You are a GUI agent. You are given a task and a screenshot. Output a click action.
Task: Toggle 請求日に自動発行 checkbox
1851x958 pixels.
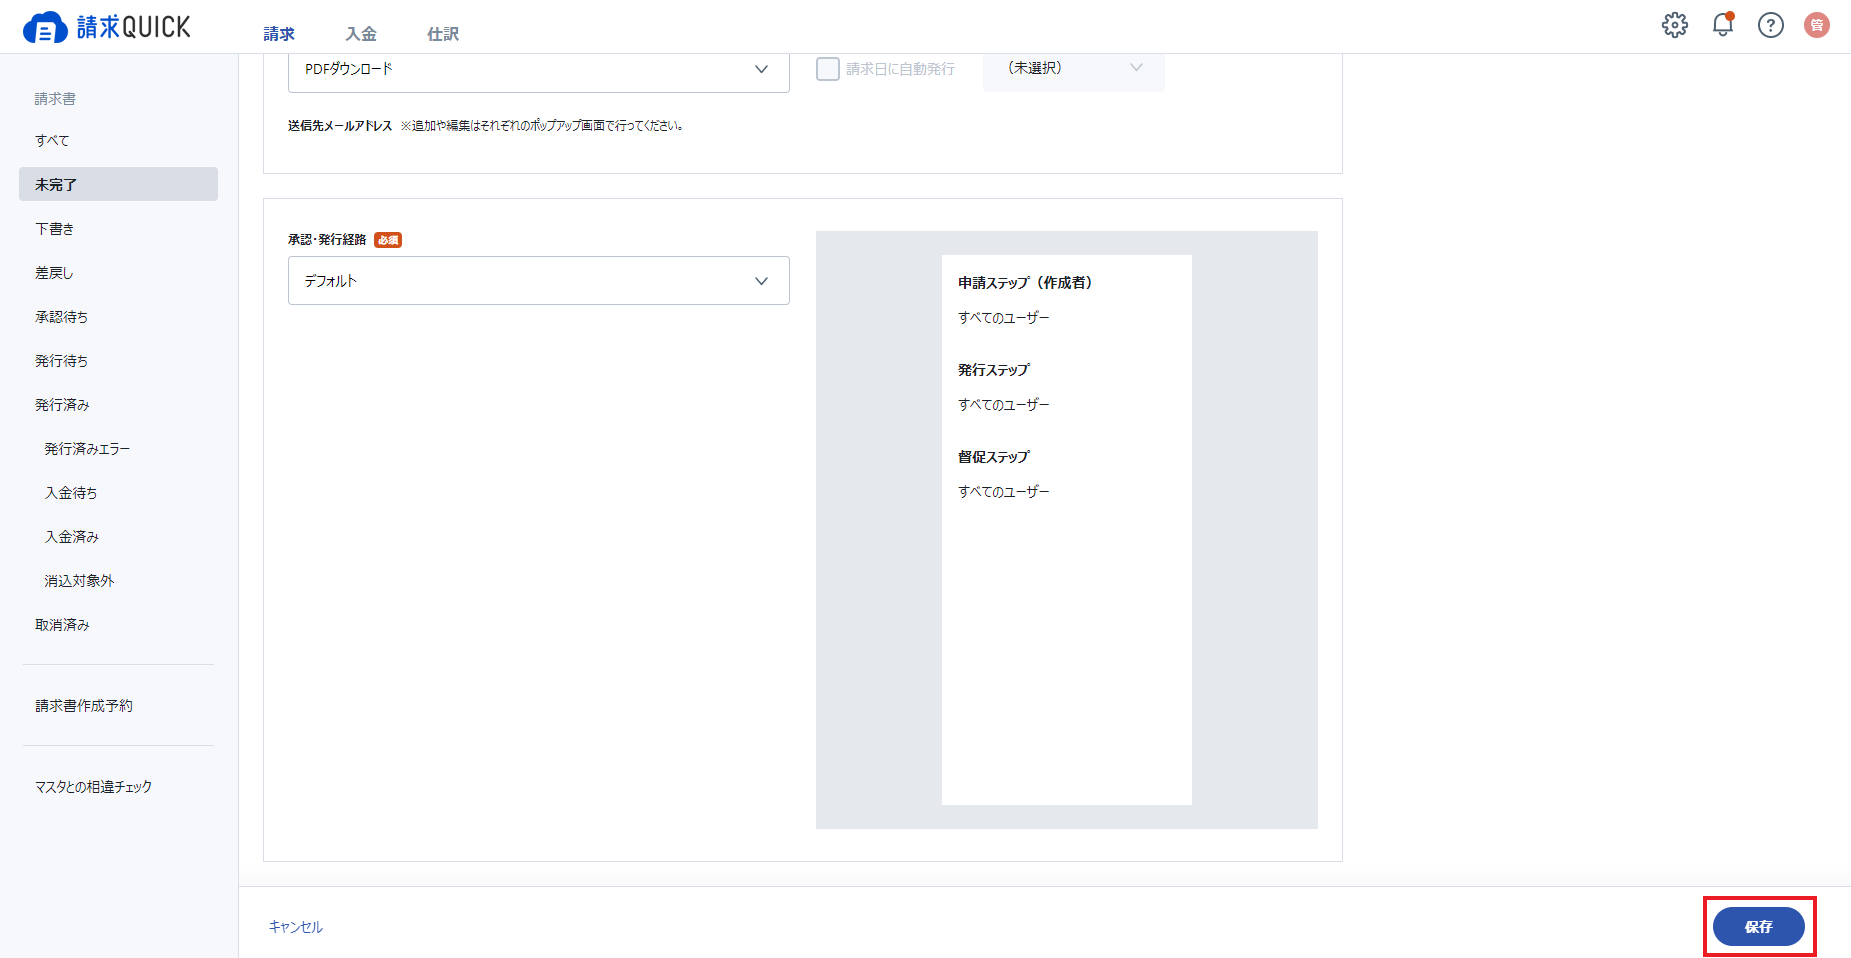[828, 69]
